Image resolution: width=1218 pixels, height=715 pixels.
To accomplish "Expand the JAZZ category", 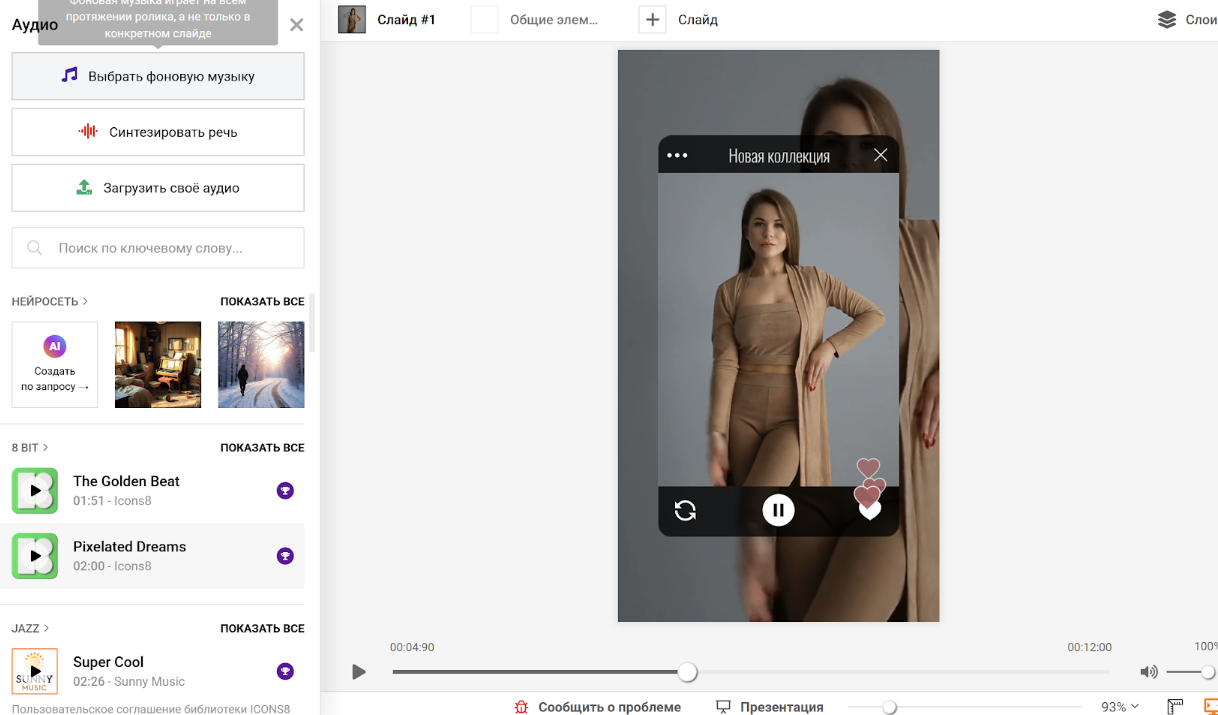I will 31,628.
